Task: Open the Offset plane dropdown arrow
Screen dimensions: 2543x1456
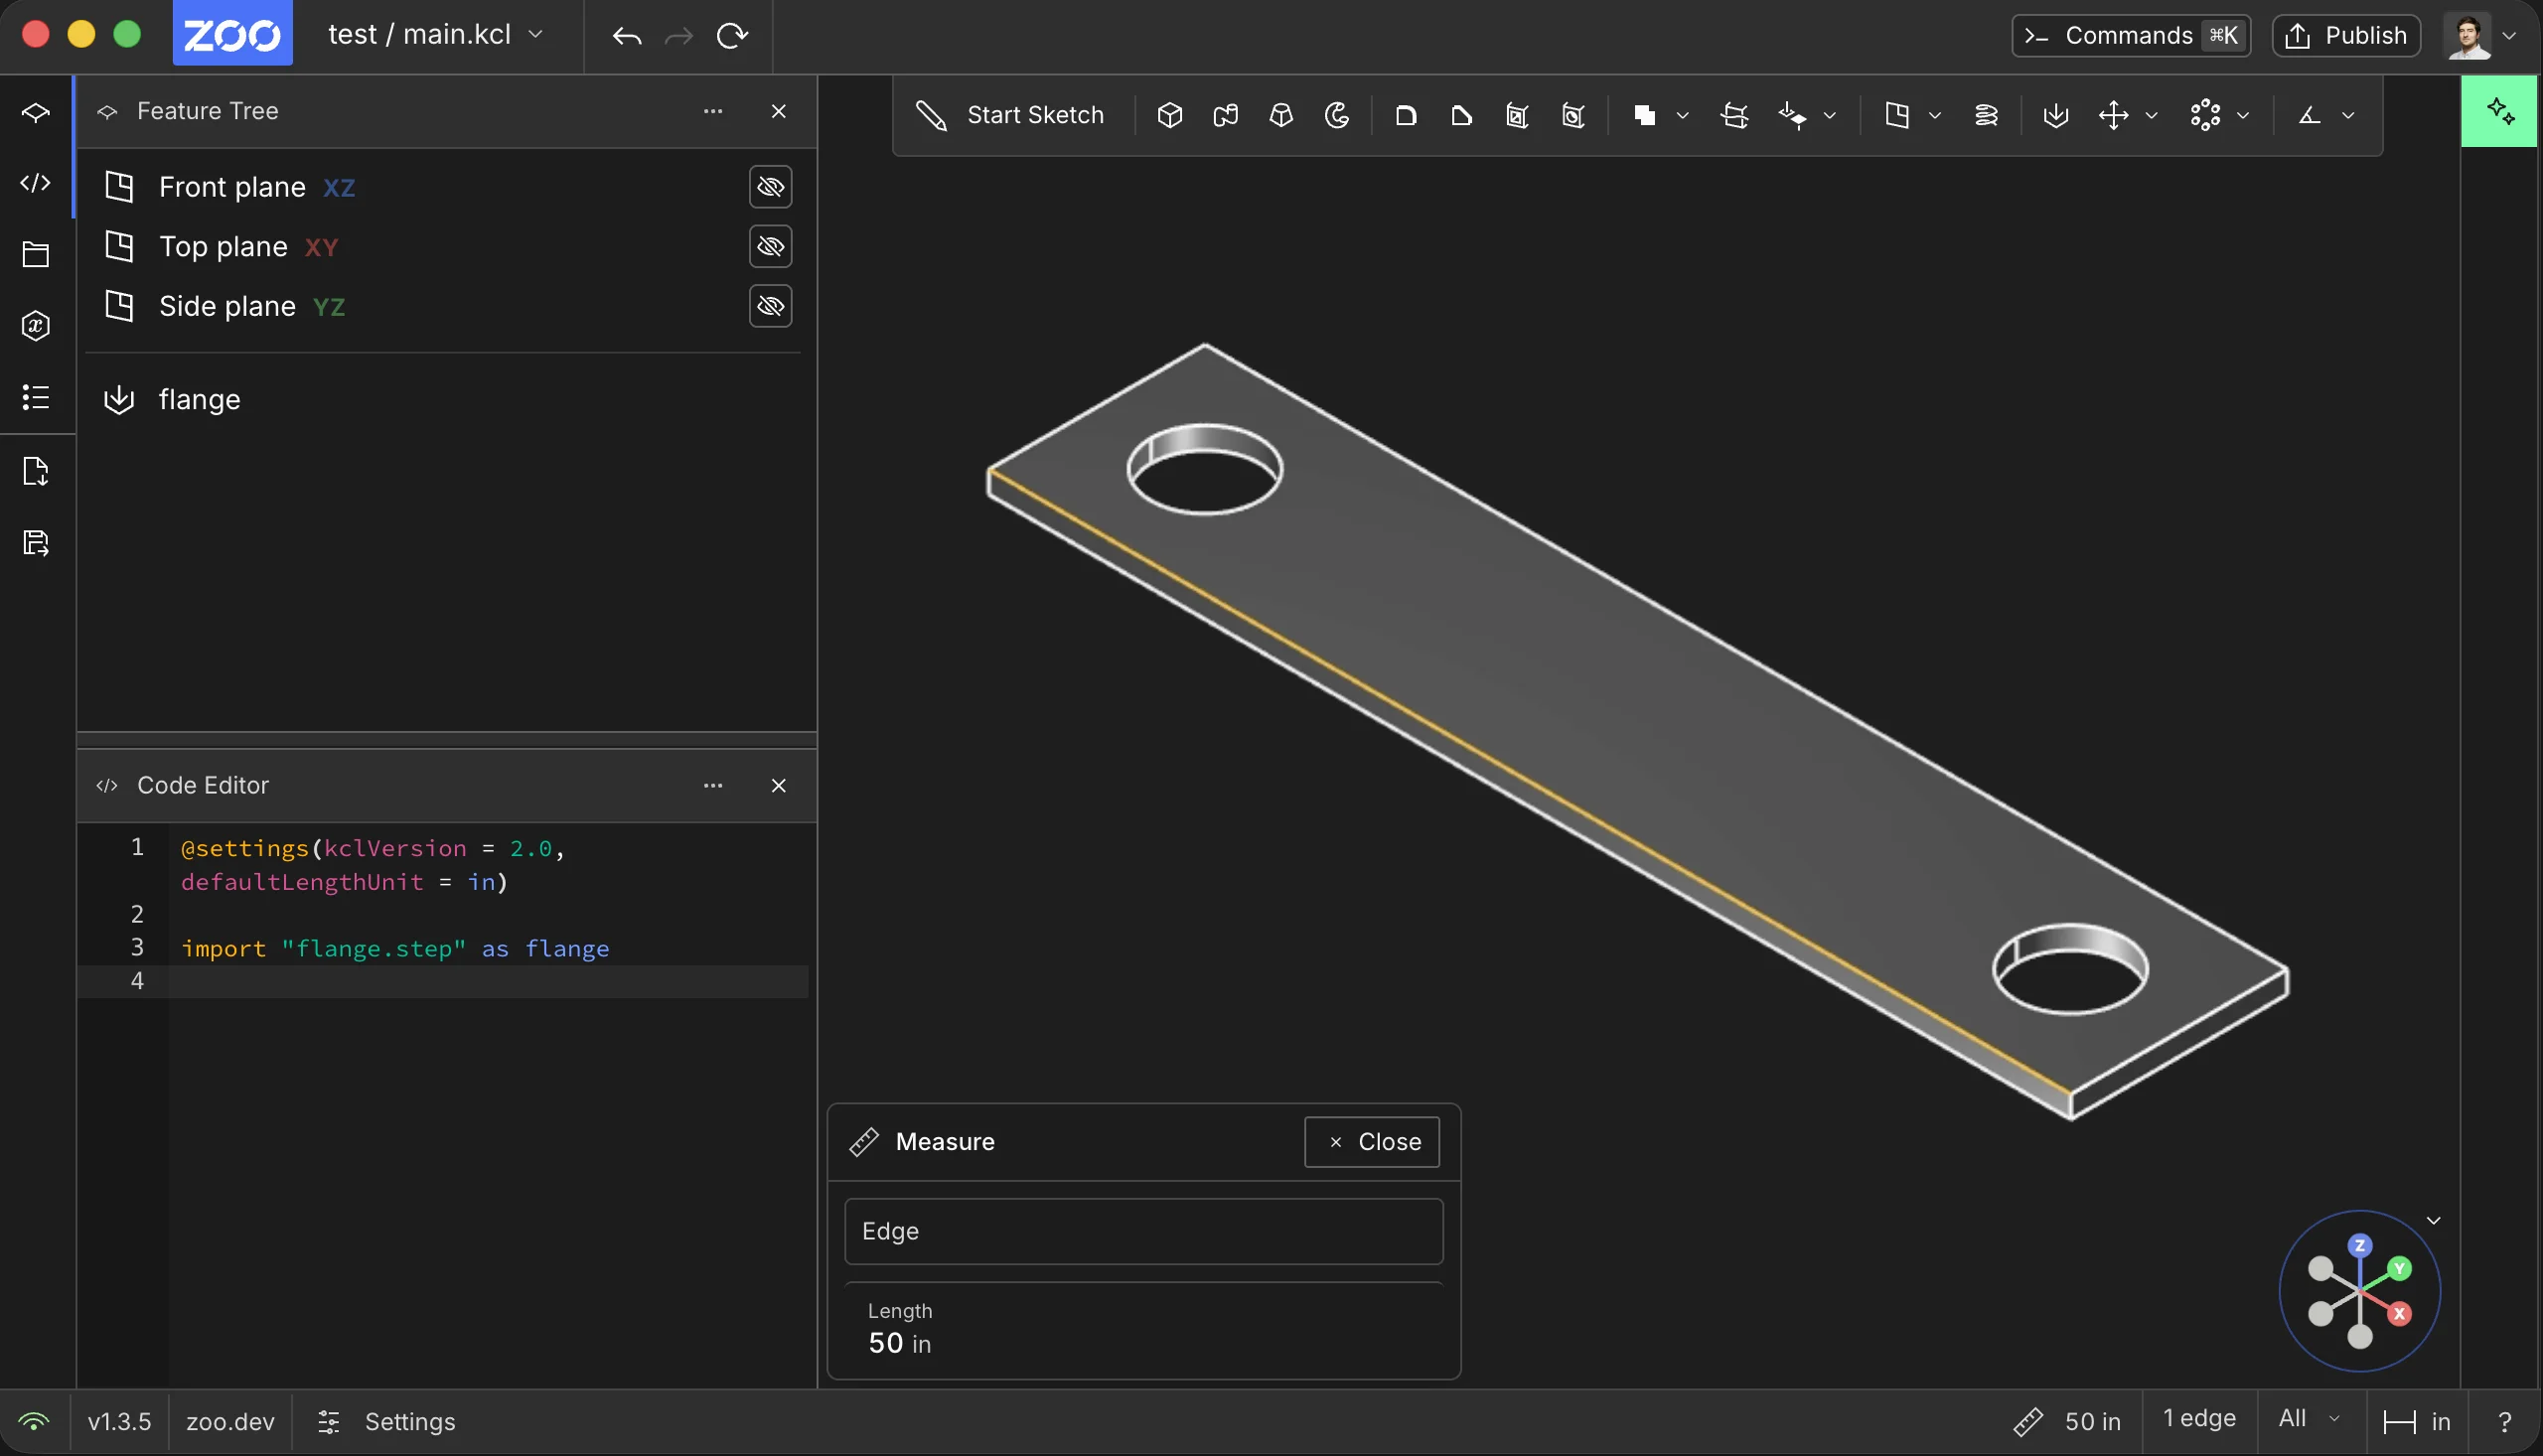Action: (x=1934, y=116)
